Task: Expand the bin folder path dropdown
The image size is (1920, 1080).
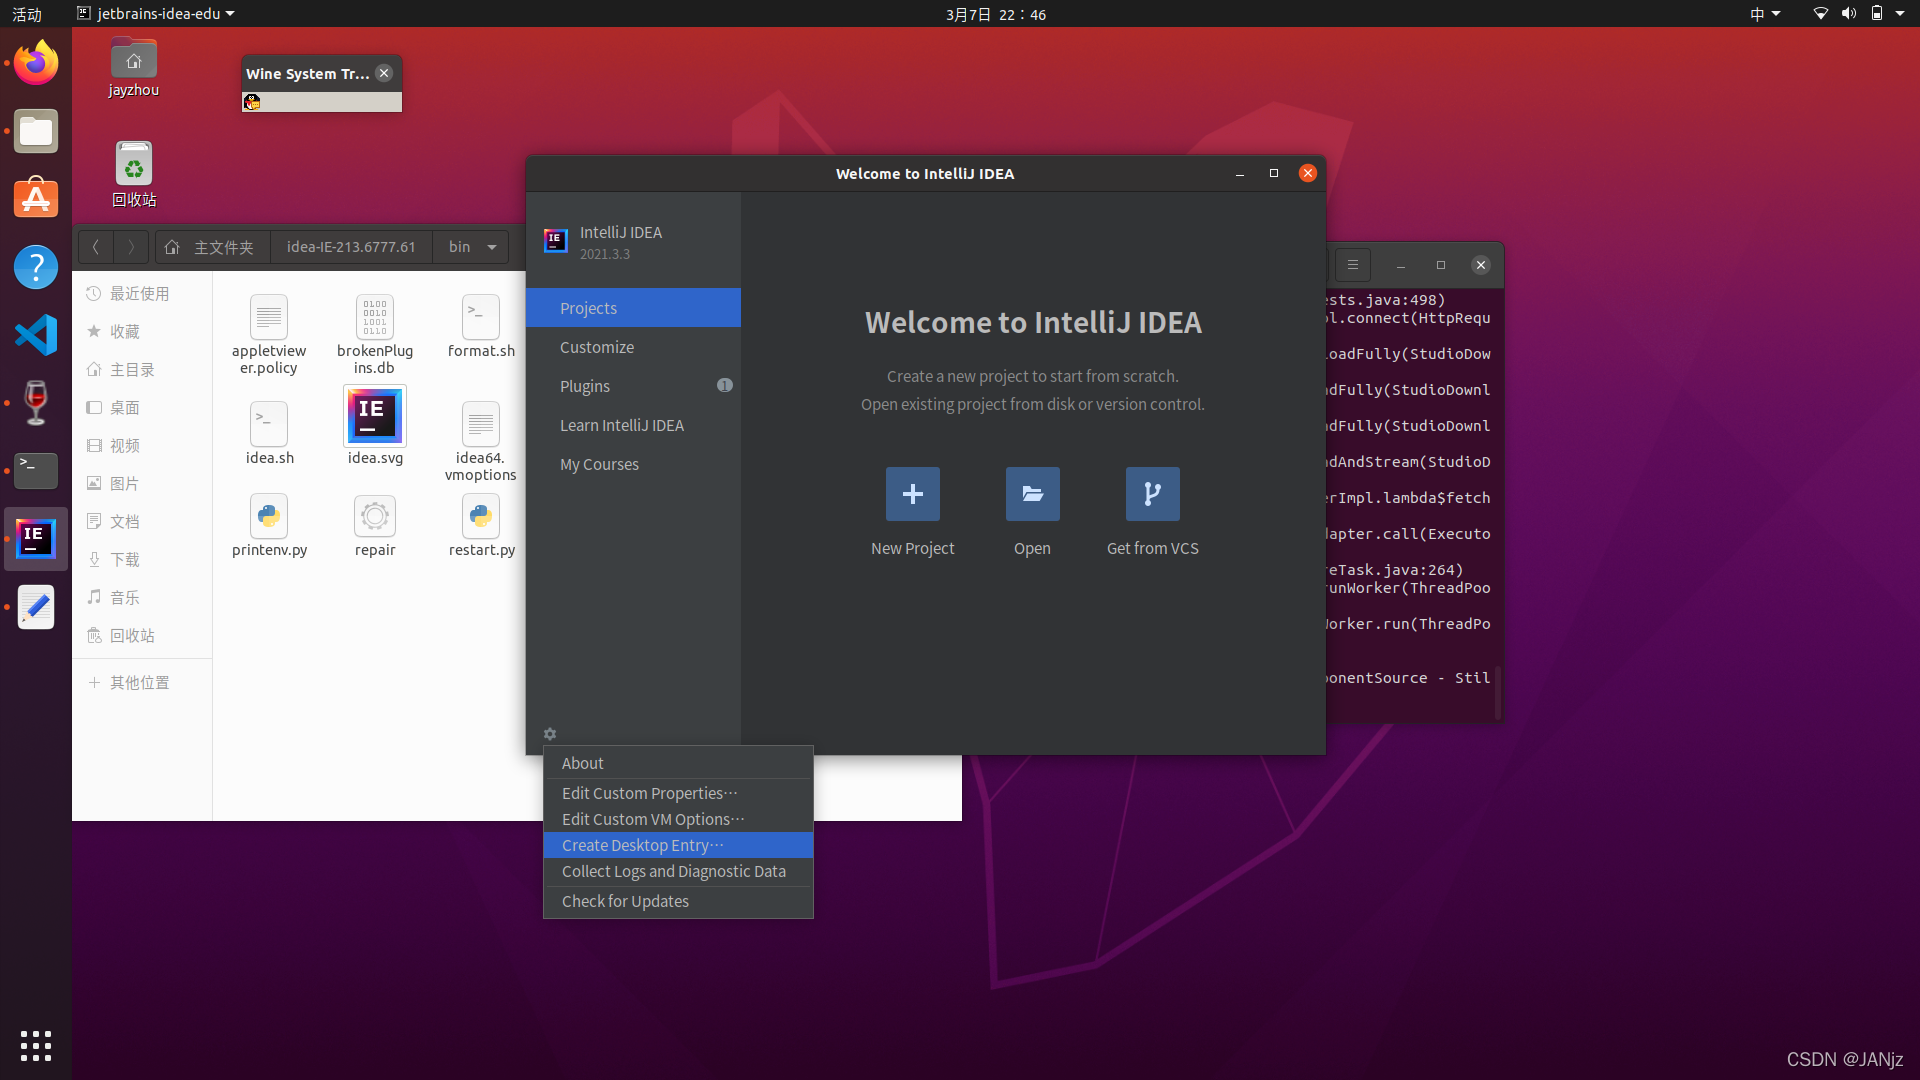Action: click(492, 247)
